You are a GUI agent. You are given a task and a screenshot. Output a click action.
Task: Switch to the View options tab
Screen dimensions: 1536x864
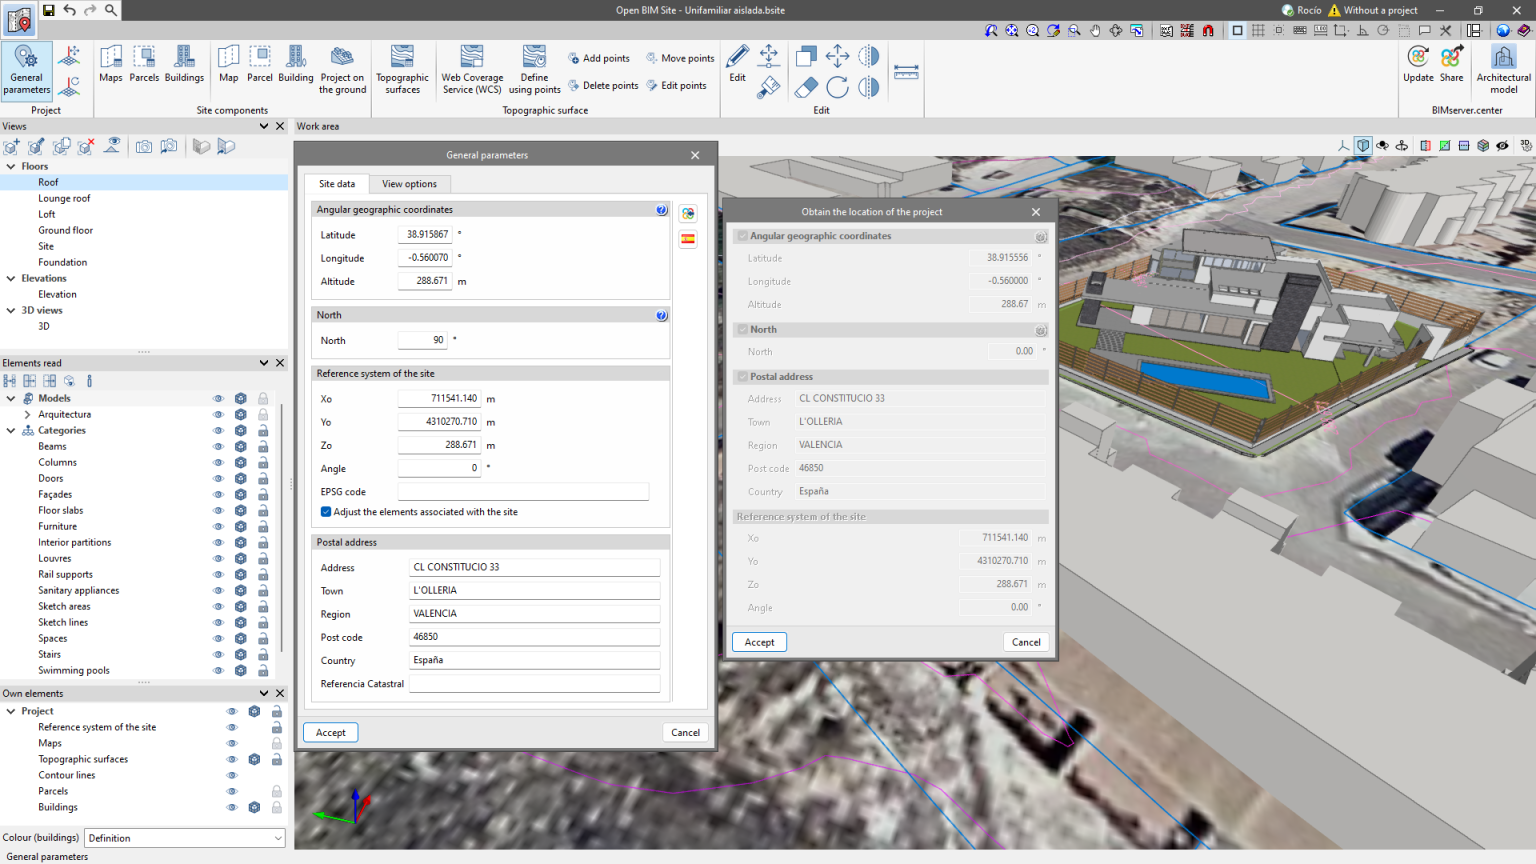point(409,184)
